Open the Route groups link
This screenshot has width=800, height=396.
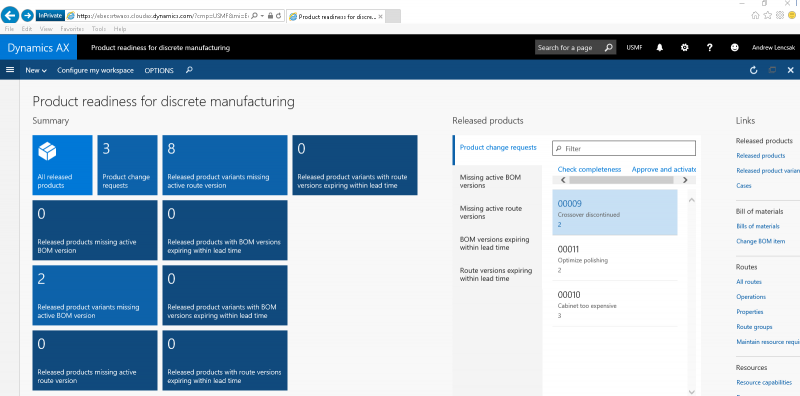754,327
